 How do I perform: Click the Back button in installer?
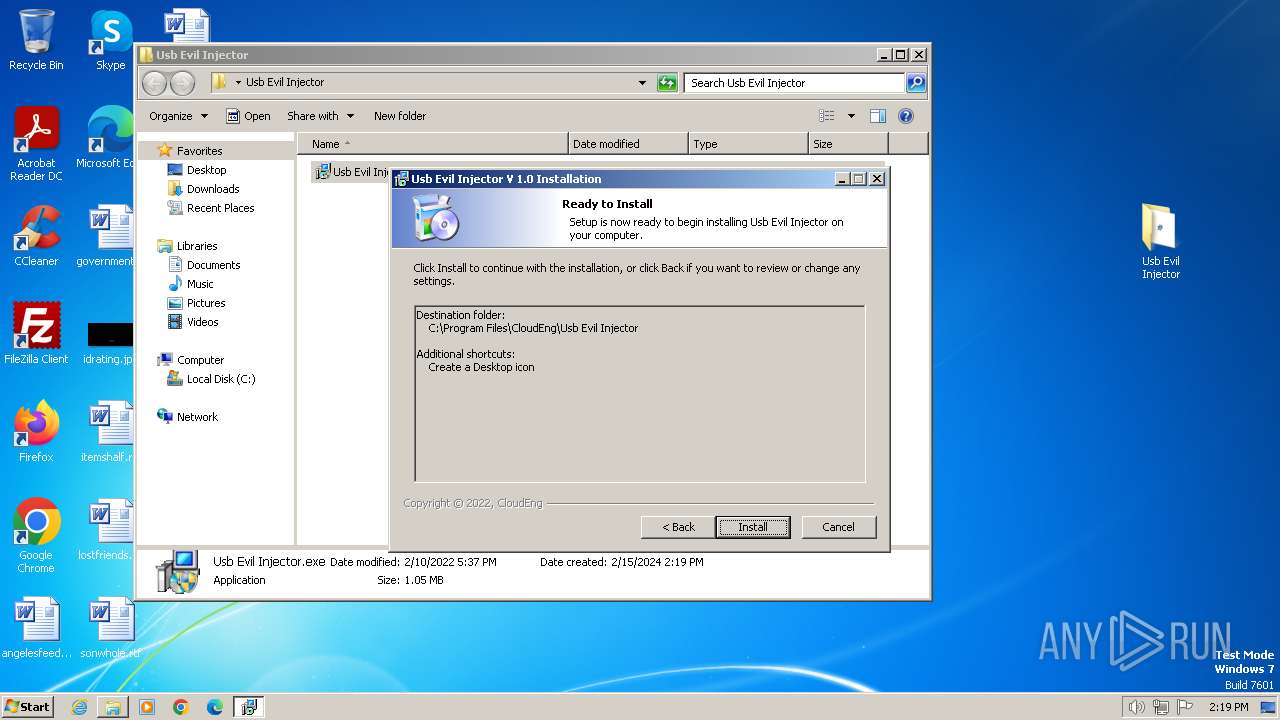point(678,527)
